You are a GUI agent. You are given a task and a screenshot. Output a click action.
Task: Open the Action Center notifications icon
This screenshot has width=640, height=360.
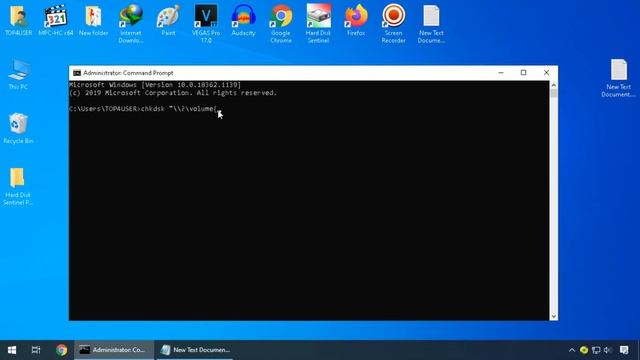tap(624, 350)
